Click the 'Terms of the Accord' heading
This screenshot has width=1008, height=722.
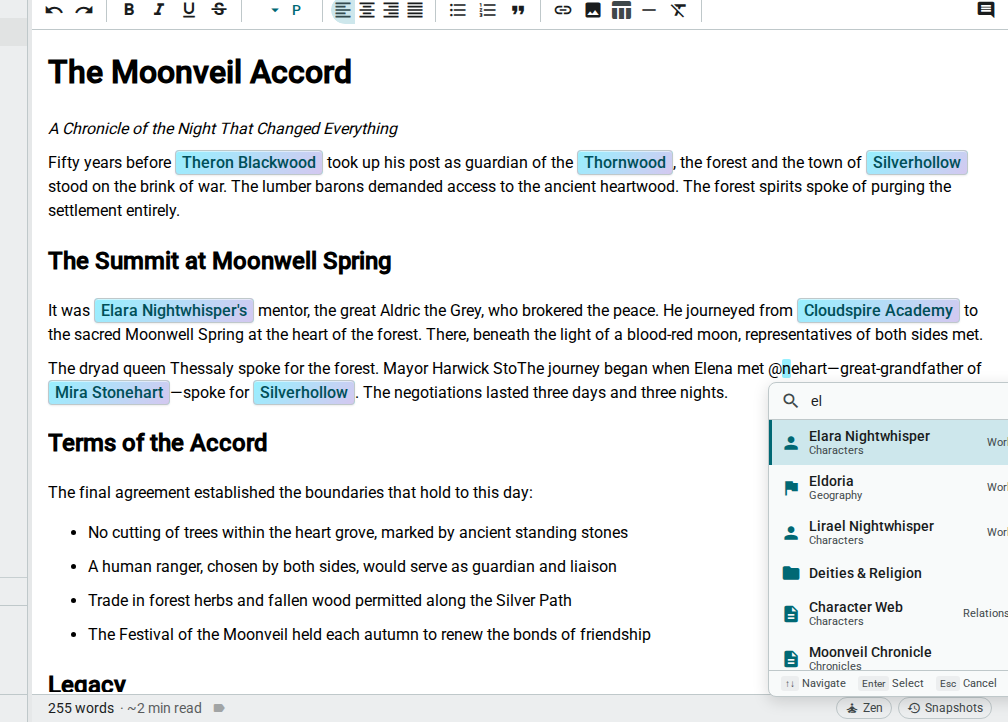(158, 443)
